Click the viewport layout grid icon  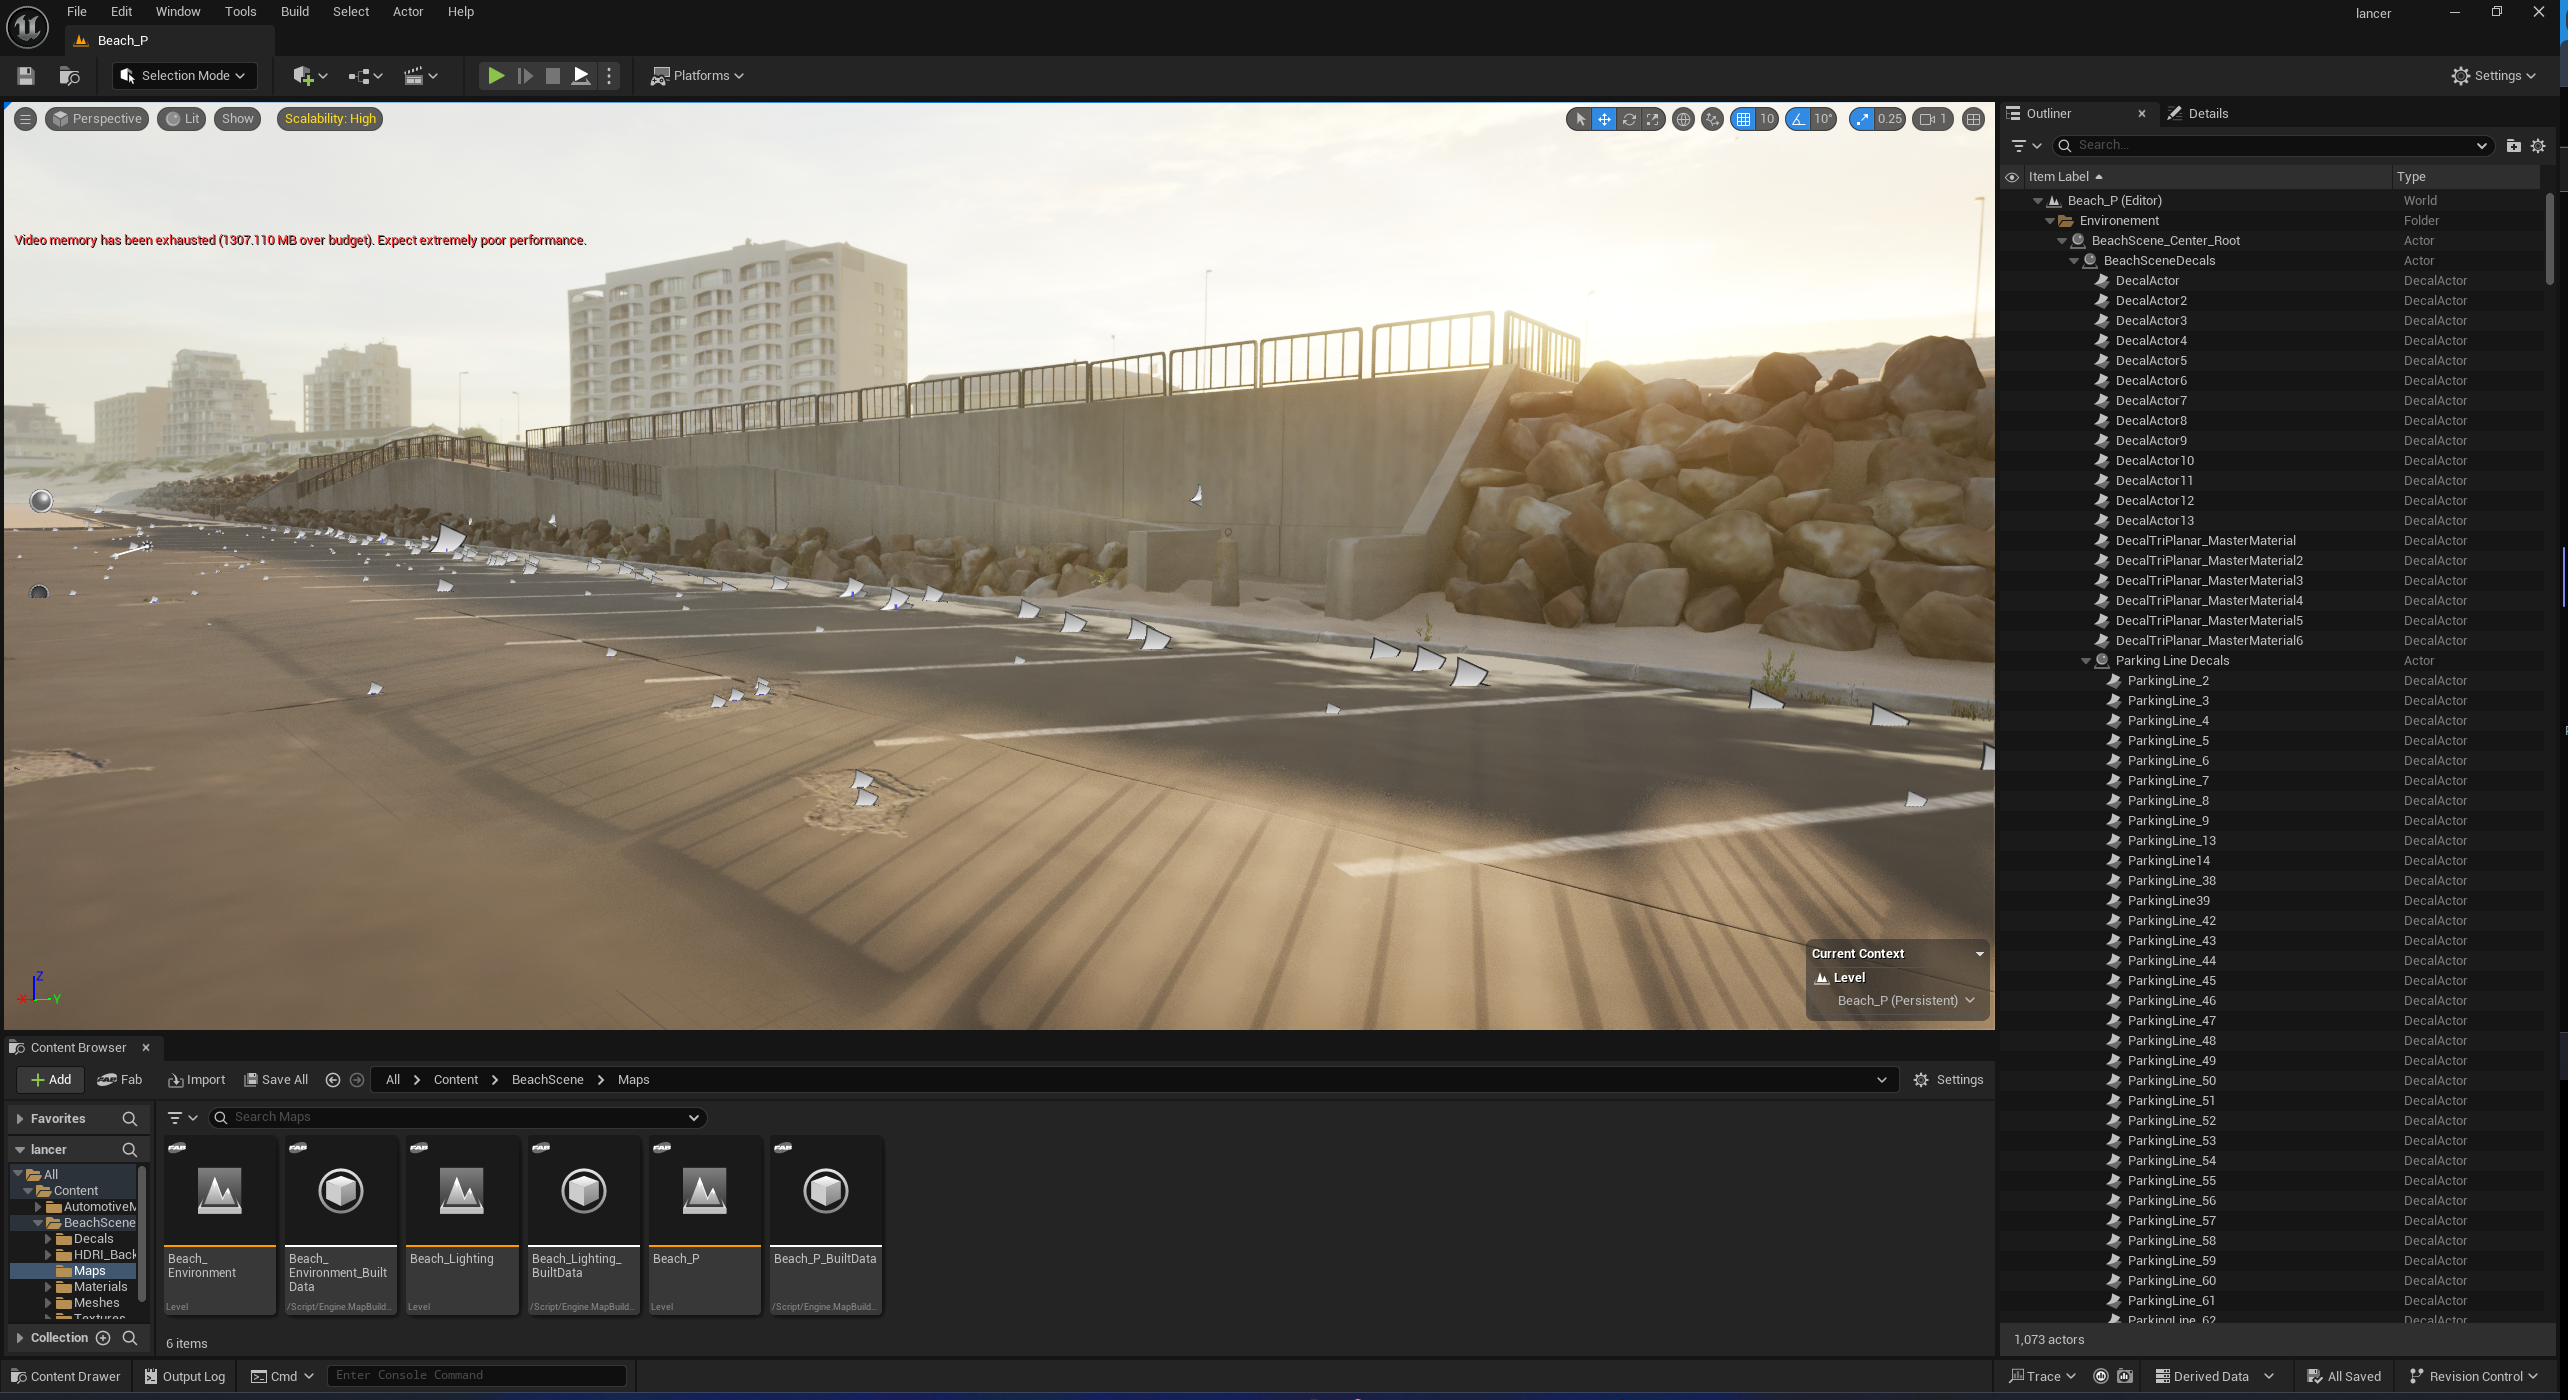[x=1973, y=119]
